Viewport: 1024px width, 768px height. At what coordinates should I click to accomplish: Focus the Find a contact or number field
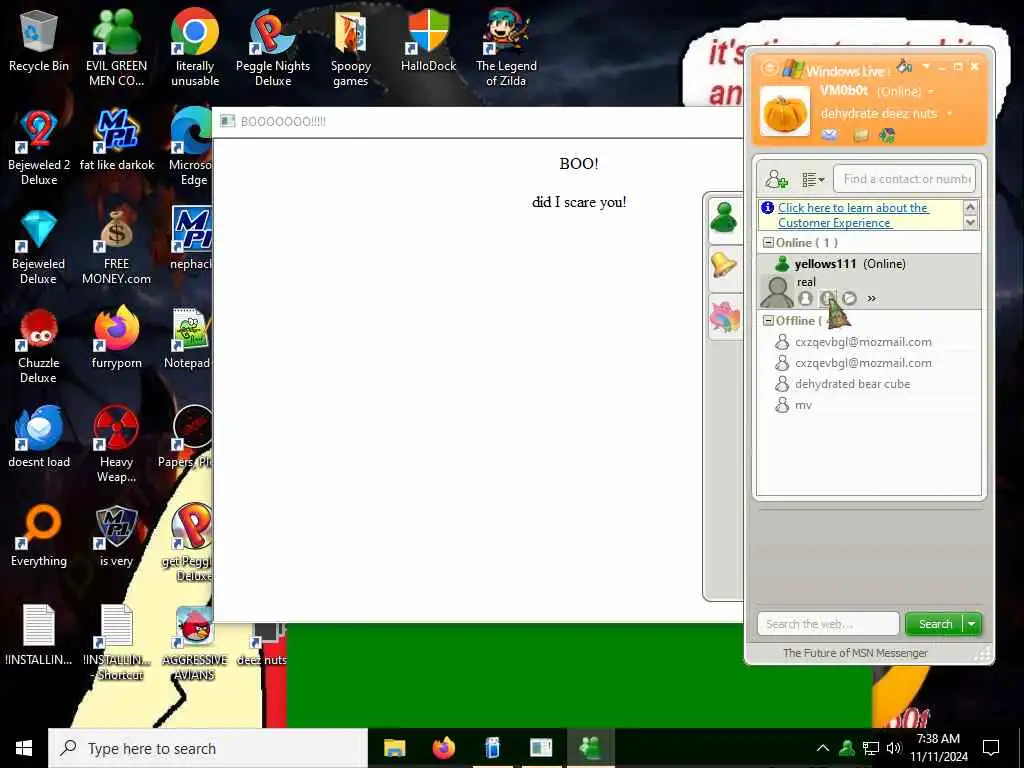[904, 179]
